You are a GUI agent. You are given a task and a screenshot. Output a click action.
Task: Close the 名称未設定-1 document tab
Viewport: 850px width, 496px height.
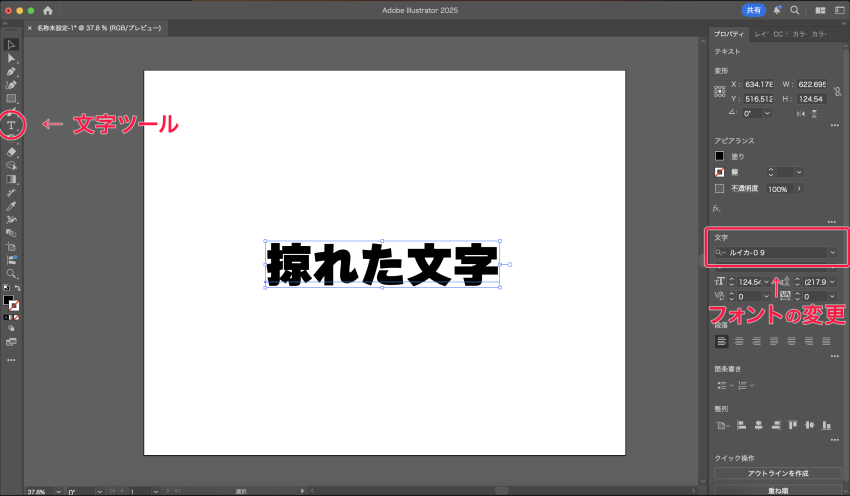point(30,28)
